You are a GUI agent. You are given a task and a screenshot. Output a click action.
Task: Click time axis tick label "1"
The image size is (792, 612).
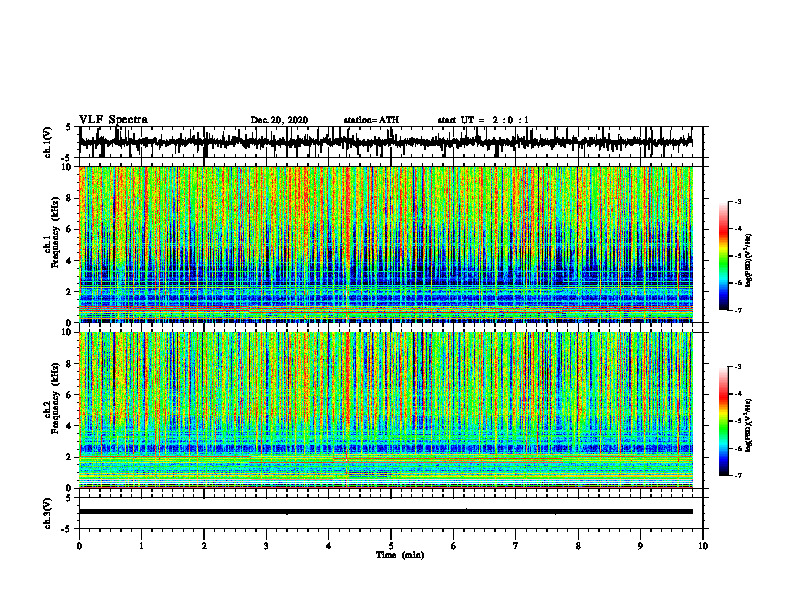point(141,546)
